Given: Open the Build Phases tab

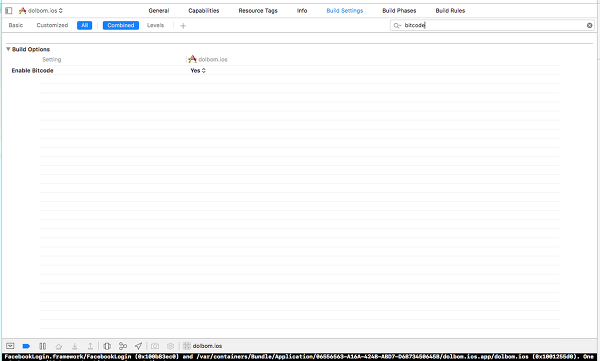Looking at the screenshot, I should point(399,11).
